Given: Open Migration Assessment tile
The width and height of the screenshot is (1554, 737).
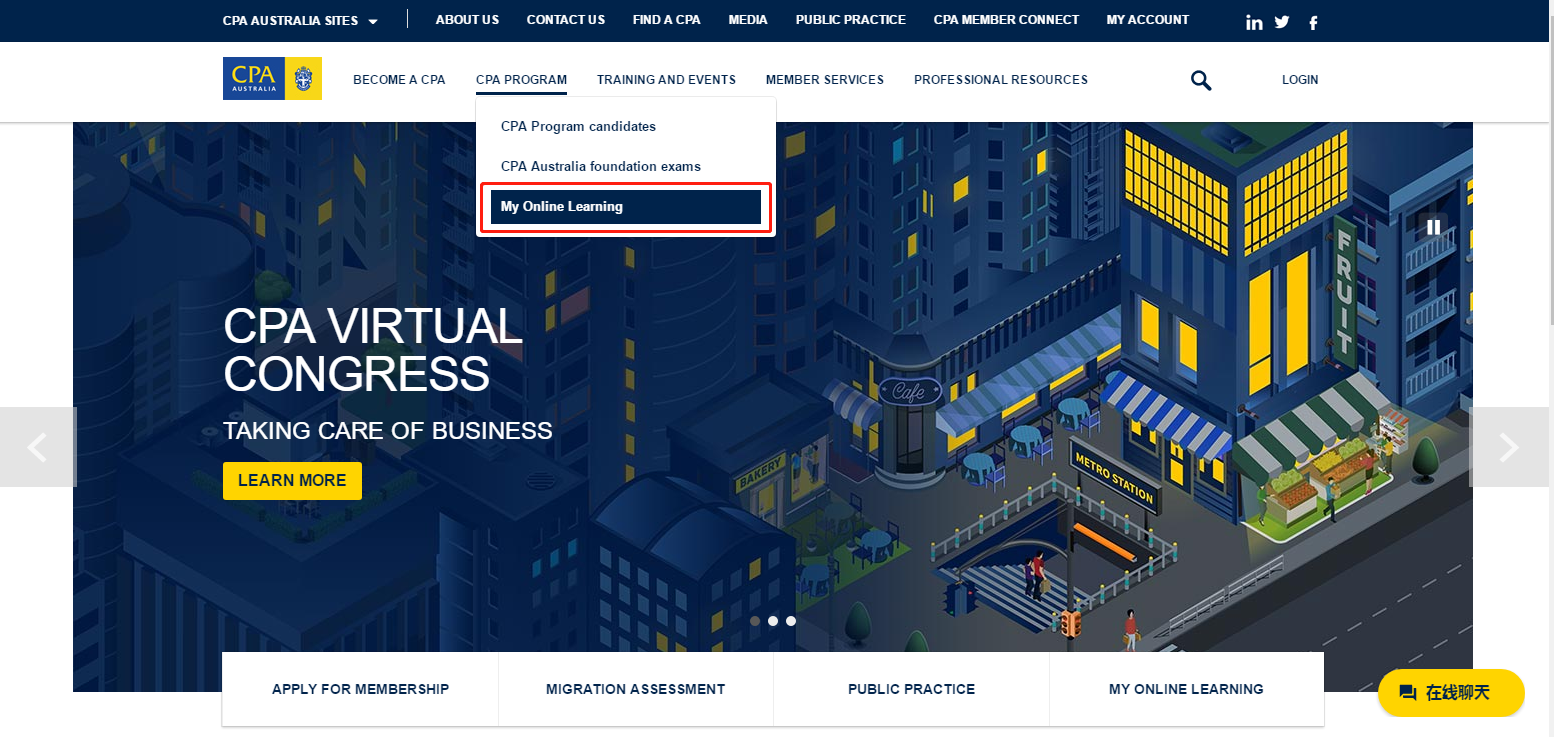Looking at the screenshot, I should [x=635, y=689].
